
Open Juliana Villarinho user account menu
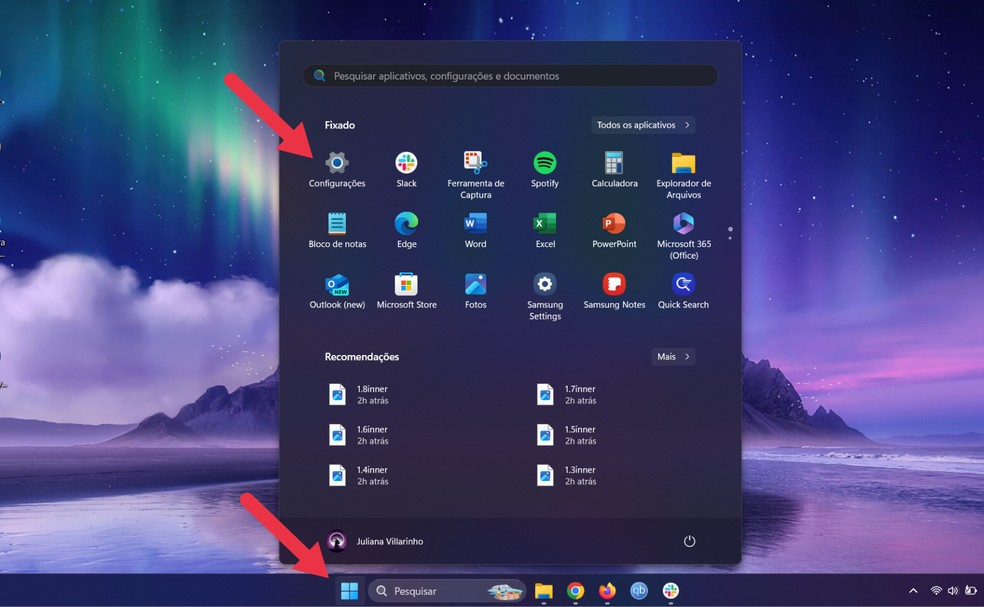[375, 541]
